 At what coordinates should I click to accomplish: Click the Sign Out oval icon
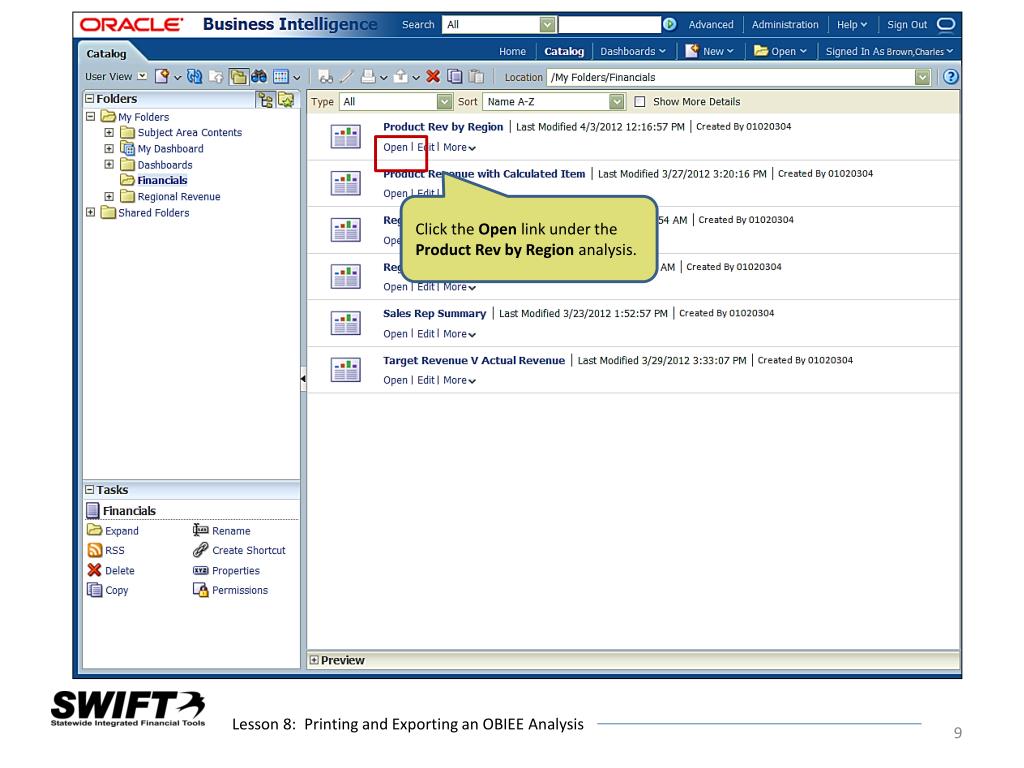[946, 24]
